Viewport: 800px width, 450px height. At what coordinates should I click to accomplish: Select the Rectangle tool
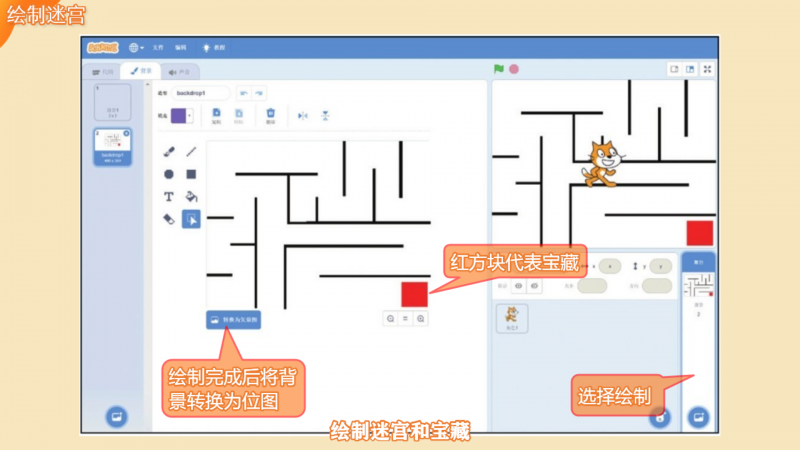pyautogui.click(x=191, y=174)
